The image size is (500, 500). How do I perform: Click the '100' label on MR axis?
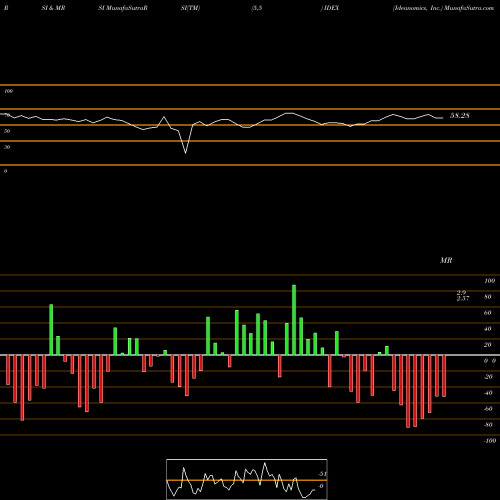click(x=489, y=281)
